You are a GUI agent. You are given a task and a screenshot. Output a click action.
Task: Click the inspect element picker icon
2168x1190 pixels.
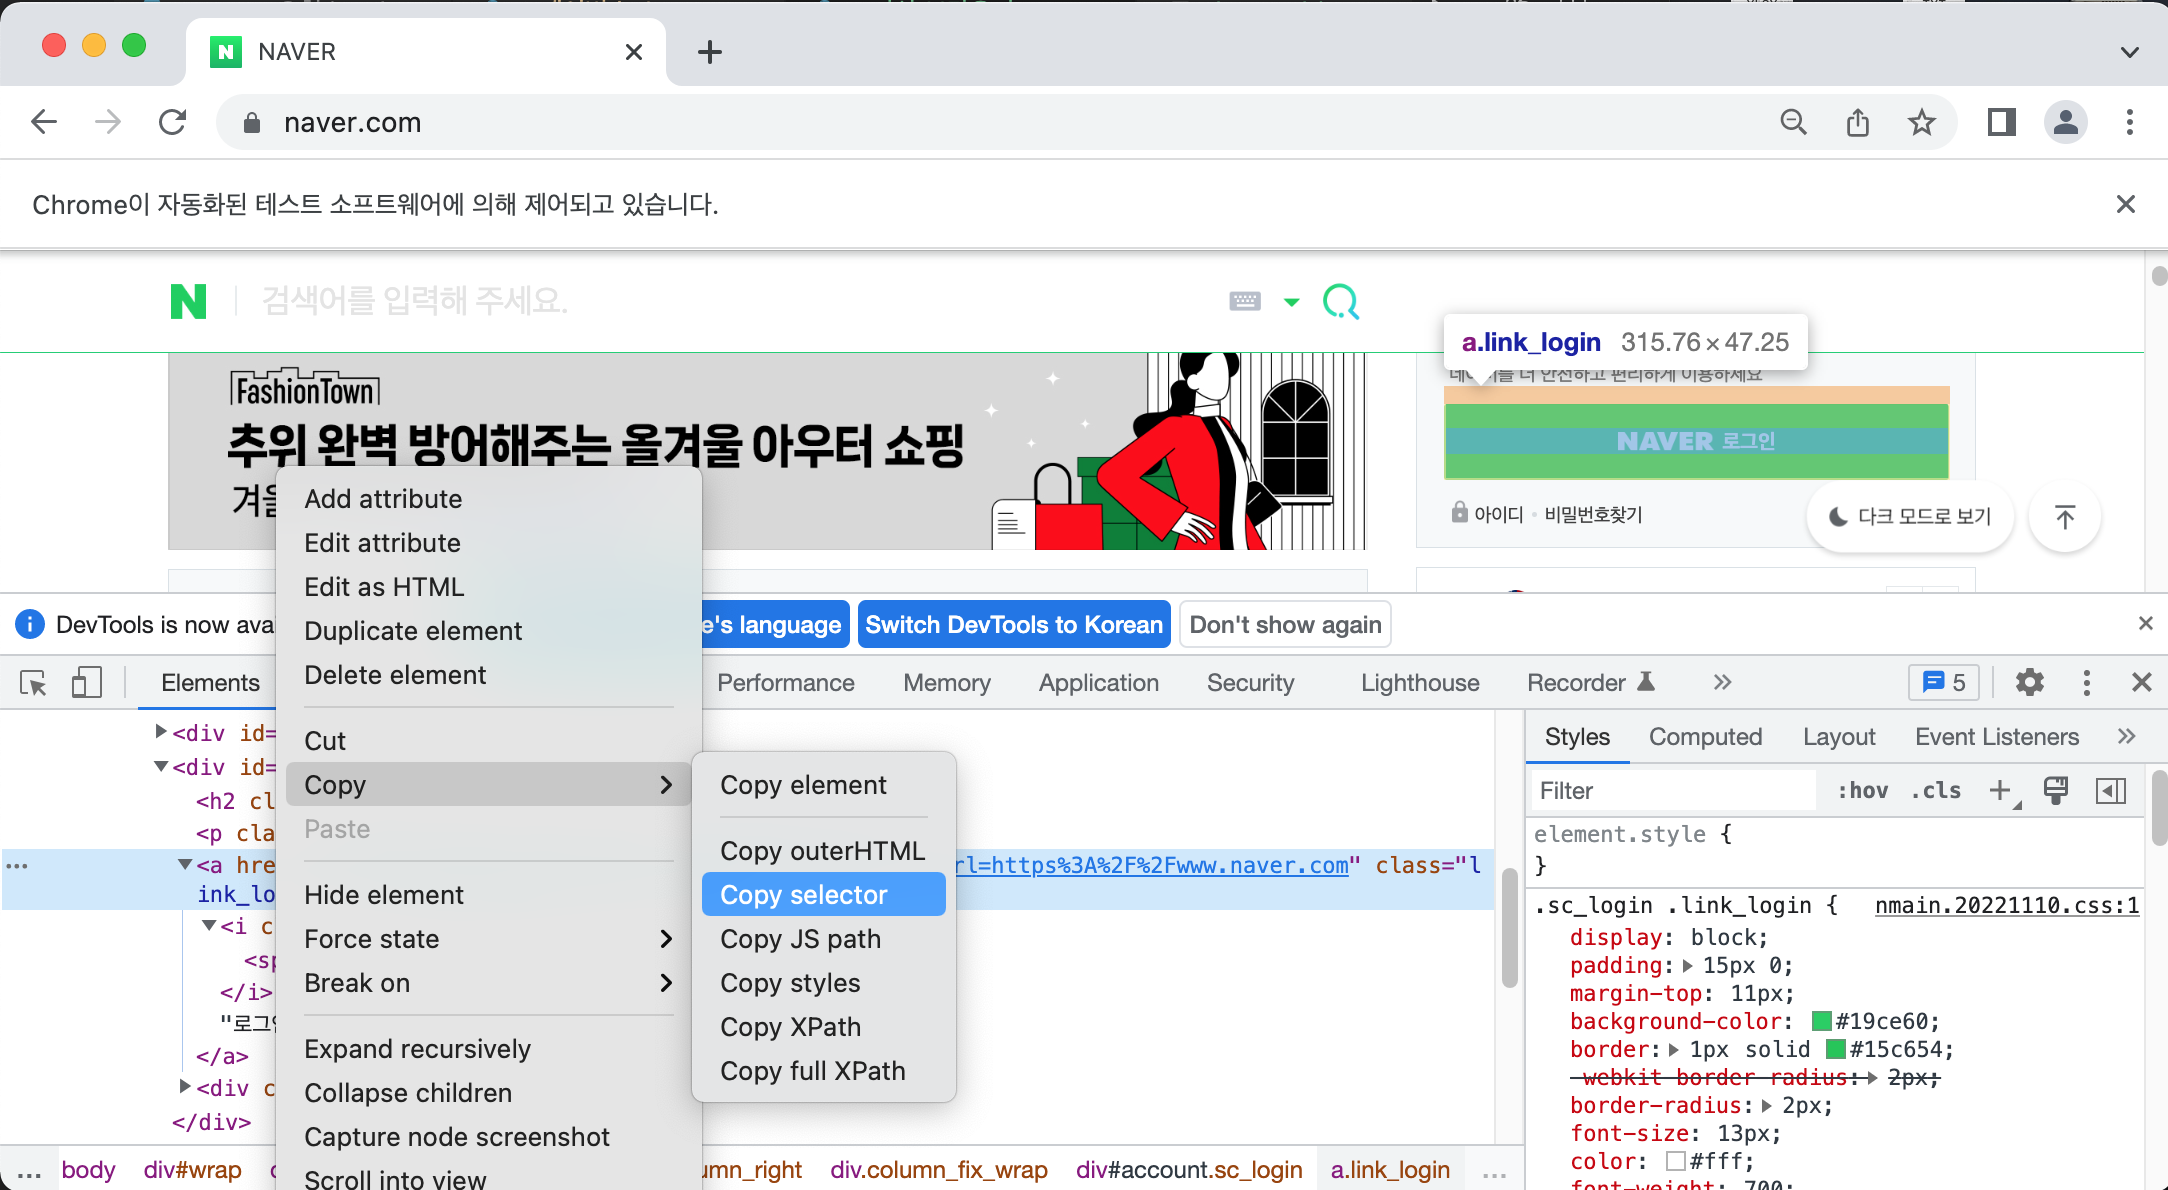[x=33, y=683]
